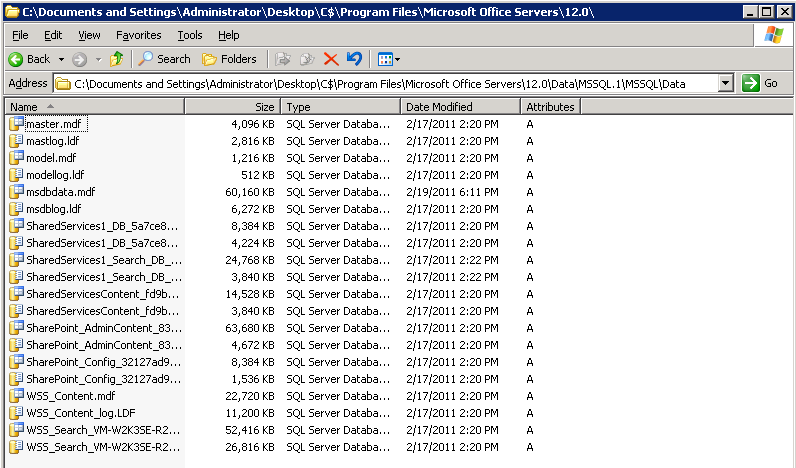Expand the Views dropdown arrow
Viewport: 796px width, 468px height.
coord(397,59)
